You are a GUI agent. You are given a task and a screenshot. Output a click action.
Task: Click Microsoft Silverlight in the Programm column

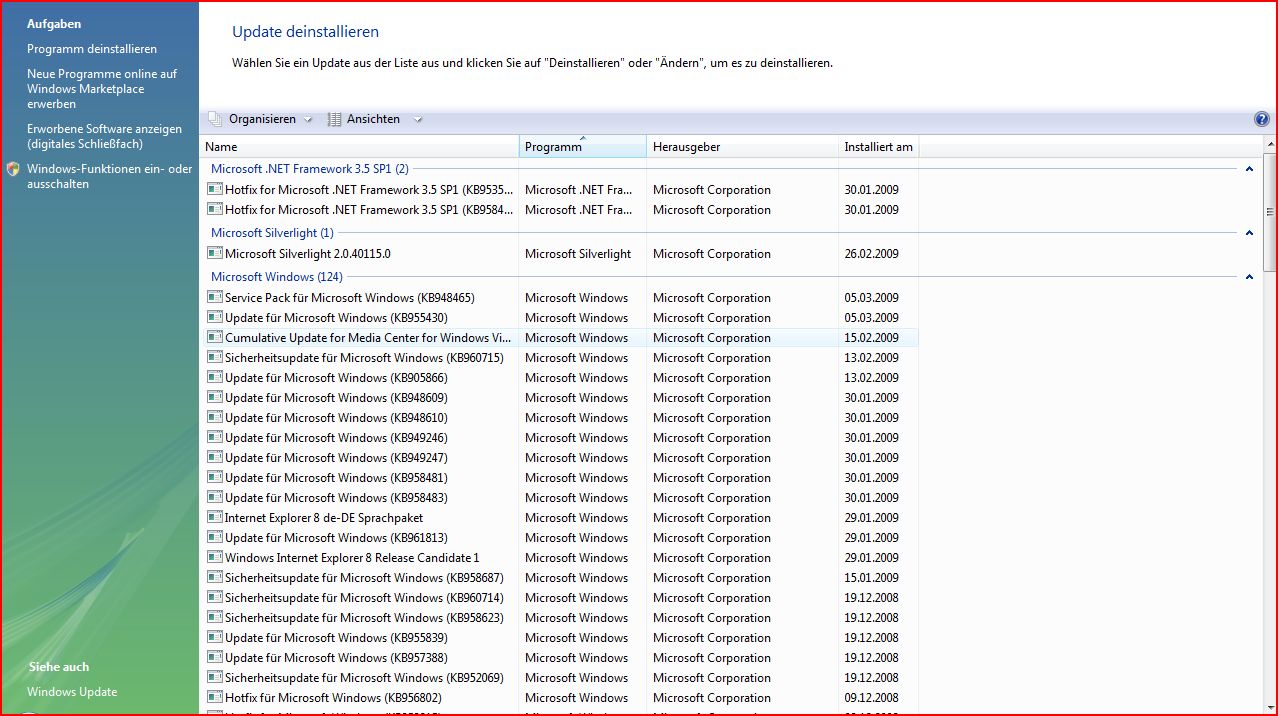tap(578, 254)
